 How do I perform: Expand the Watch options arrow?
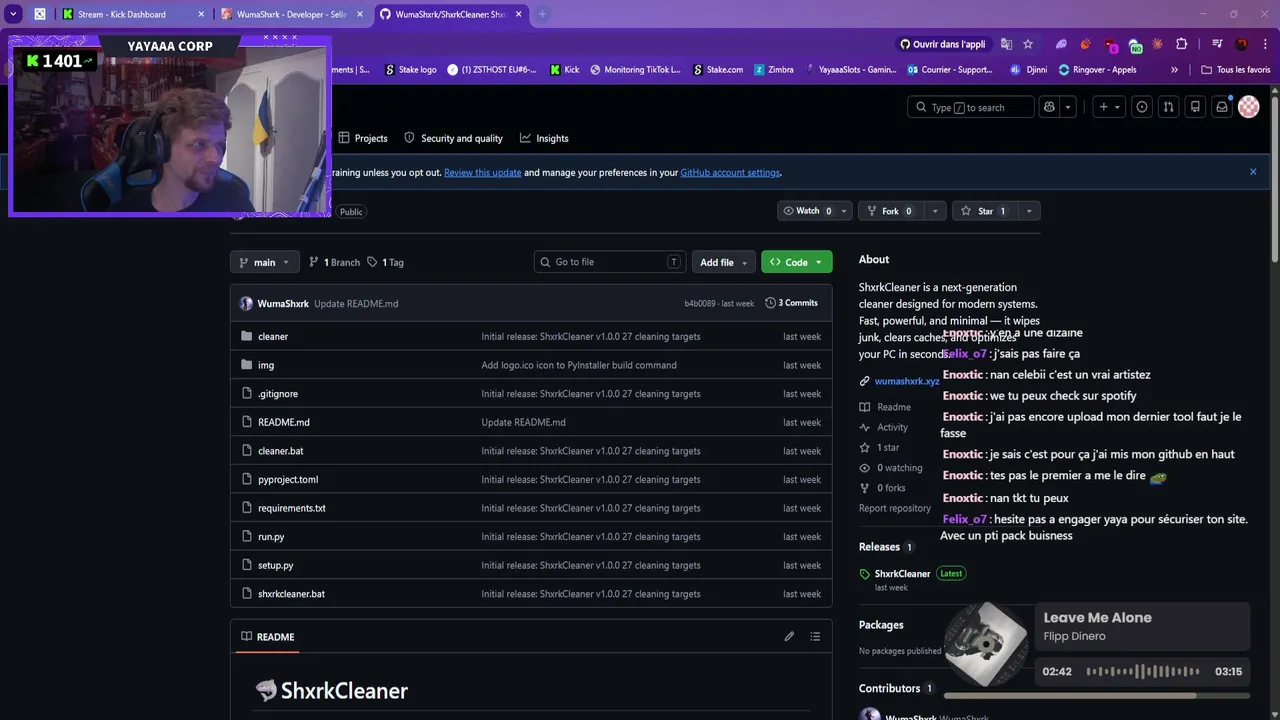pyautogui.click(x=843, y=211)
